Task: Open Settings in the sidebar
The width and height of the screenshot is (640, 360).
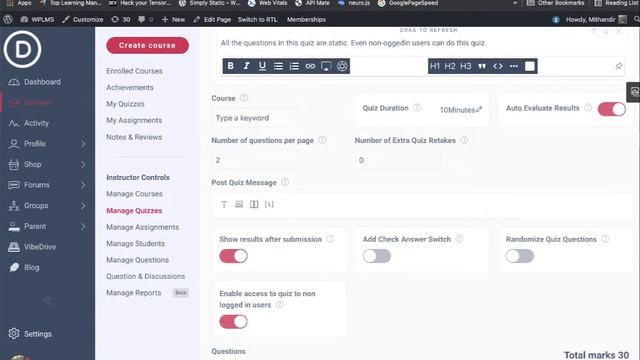Action: 38,334
